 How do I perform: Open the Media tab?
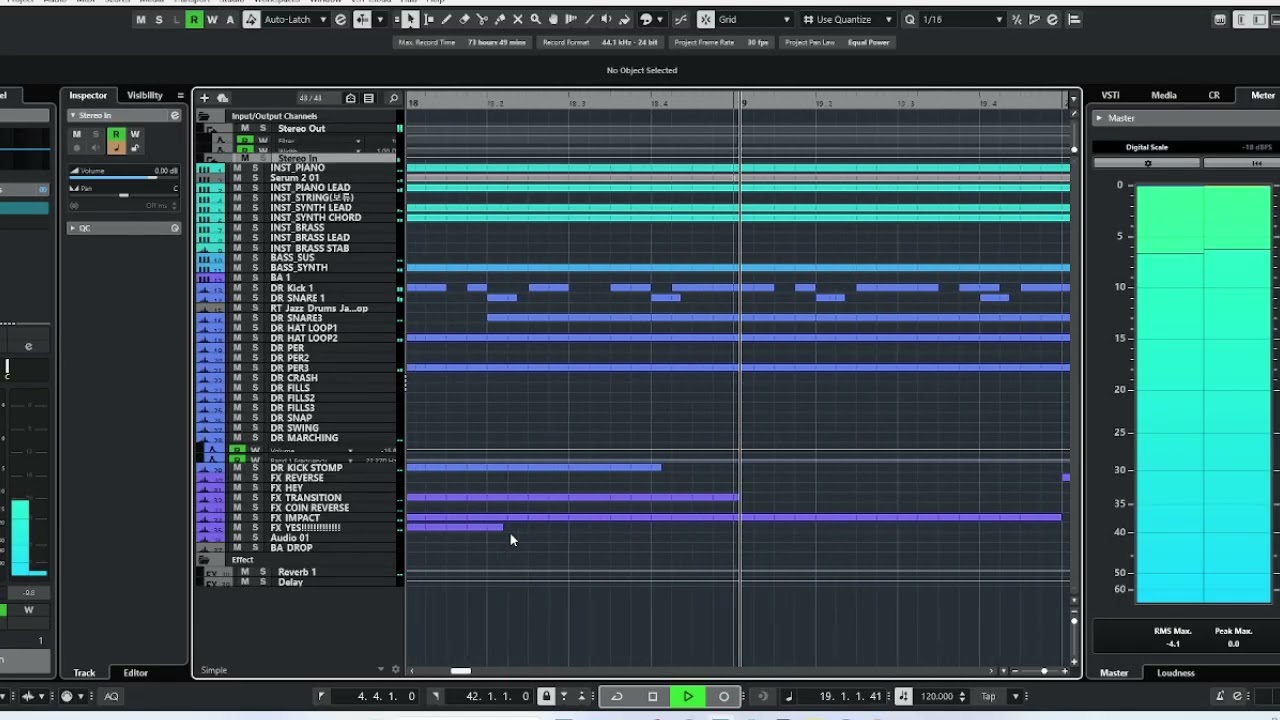(x=1163, y=95)
